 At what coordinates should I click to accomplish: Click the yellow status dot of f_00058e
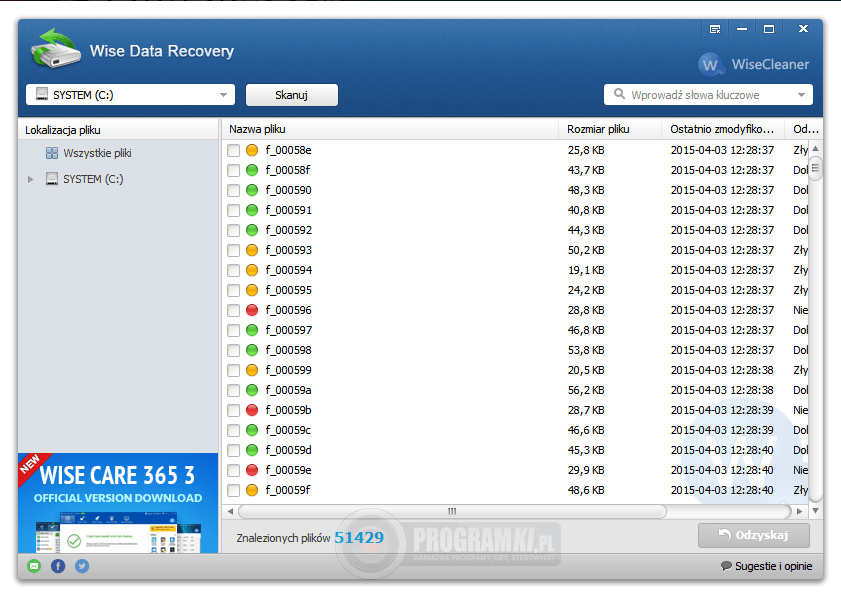point(252,150)
